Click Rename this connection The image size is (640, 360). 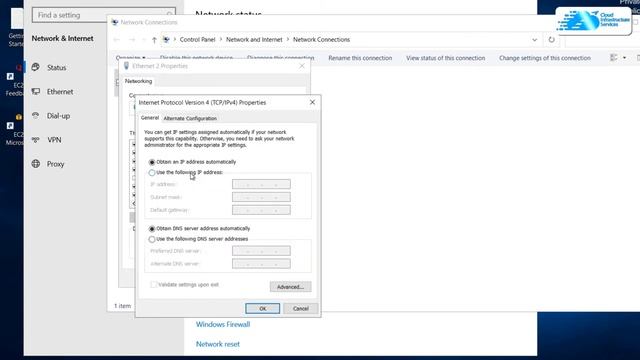coord(360,58)
